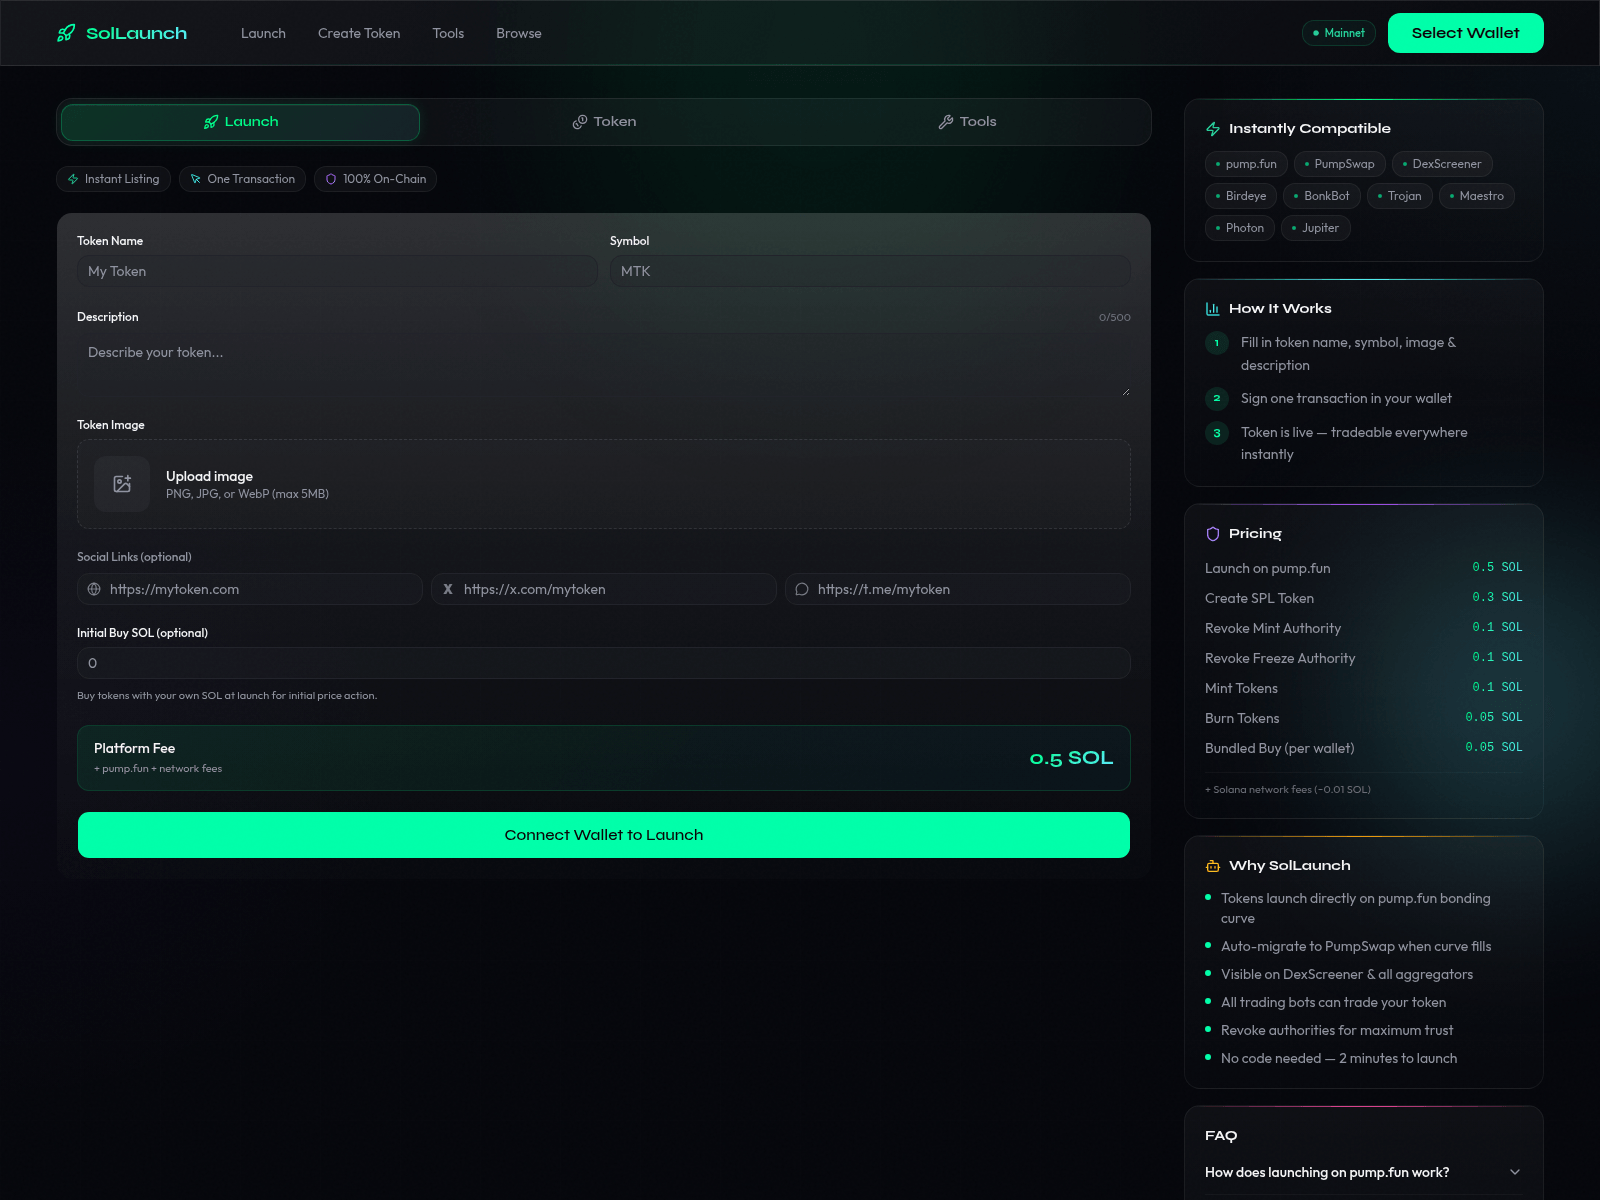
Task: Click the Burn Tokens pricing row
Action: point(1364,718)
